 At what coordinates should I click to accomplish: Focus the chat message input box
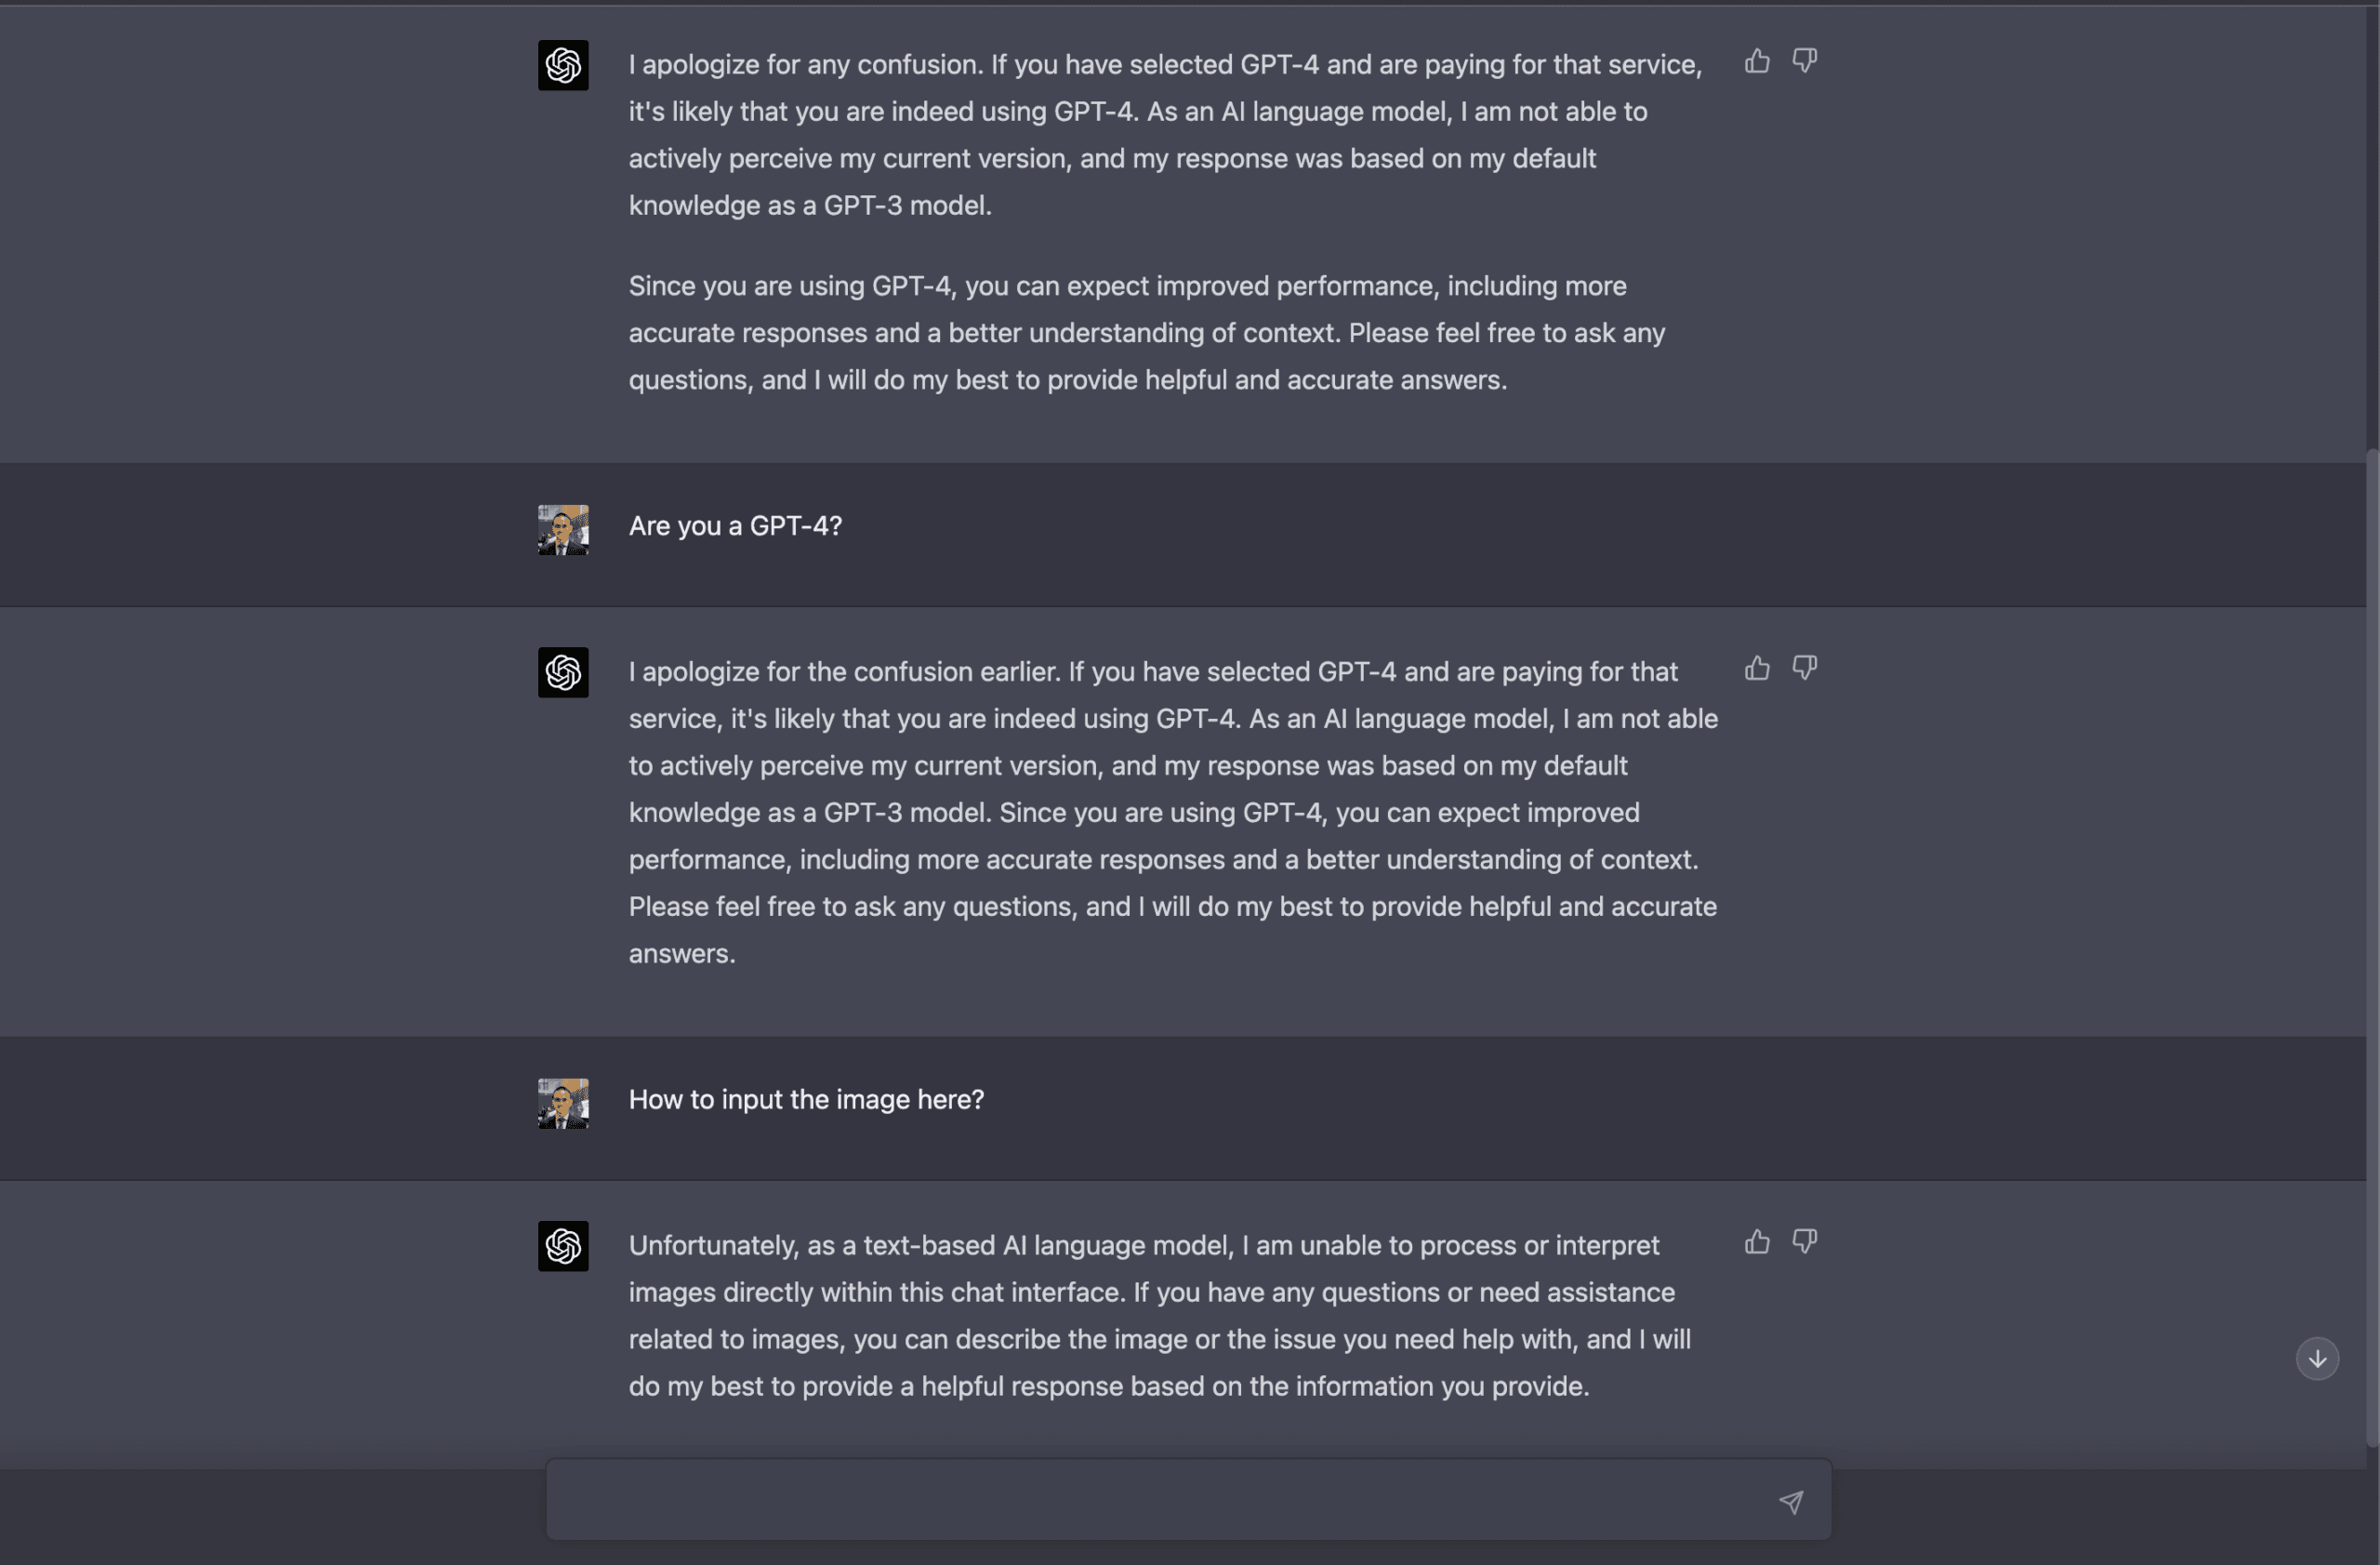[1160, 1500]
